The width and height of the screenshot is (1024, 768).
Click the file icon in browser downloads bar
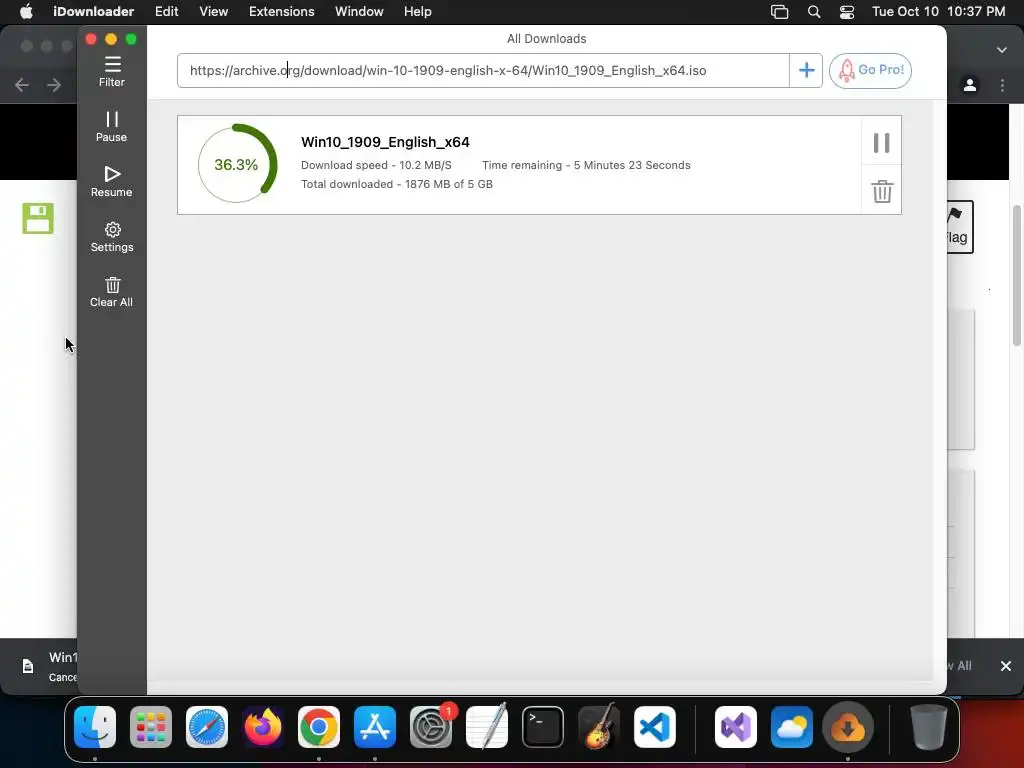(27, 665)
